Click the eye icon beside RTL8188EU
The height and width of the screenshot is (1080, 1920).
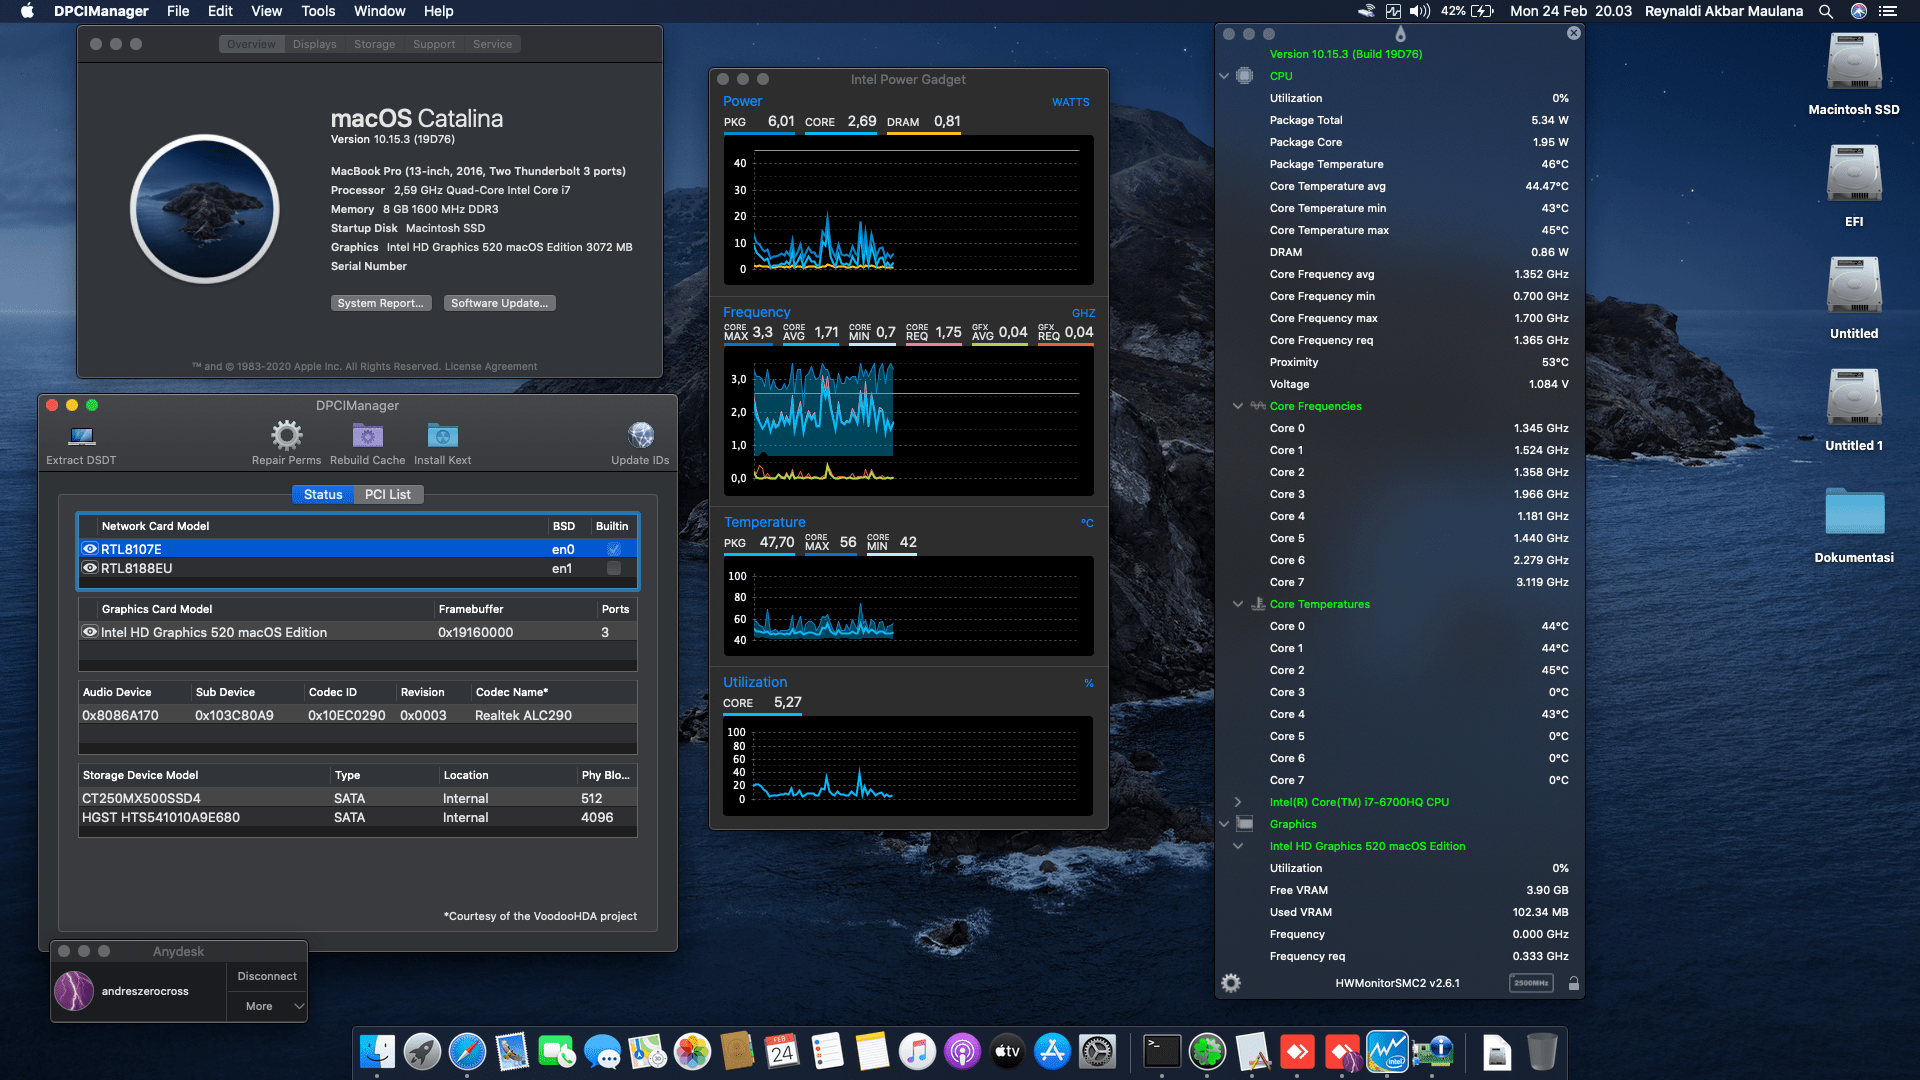[x=90, y=568]
